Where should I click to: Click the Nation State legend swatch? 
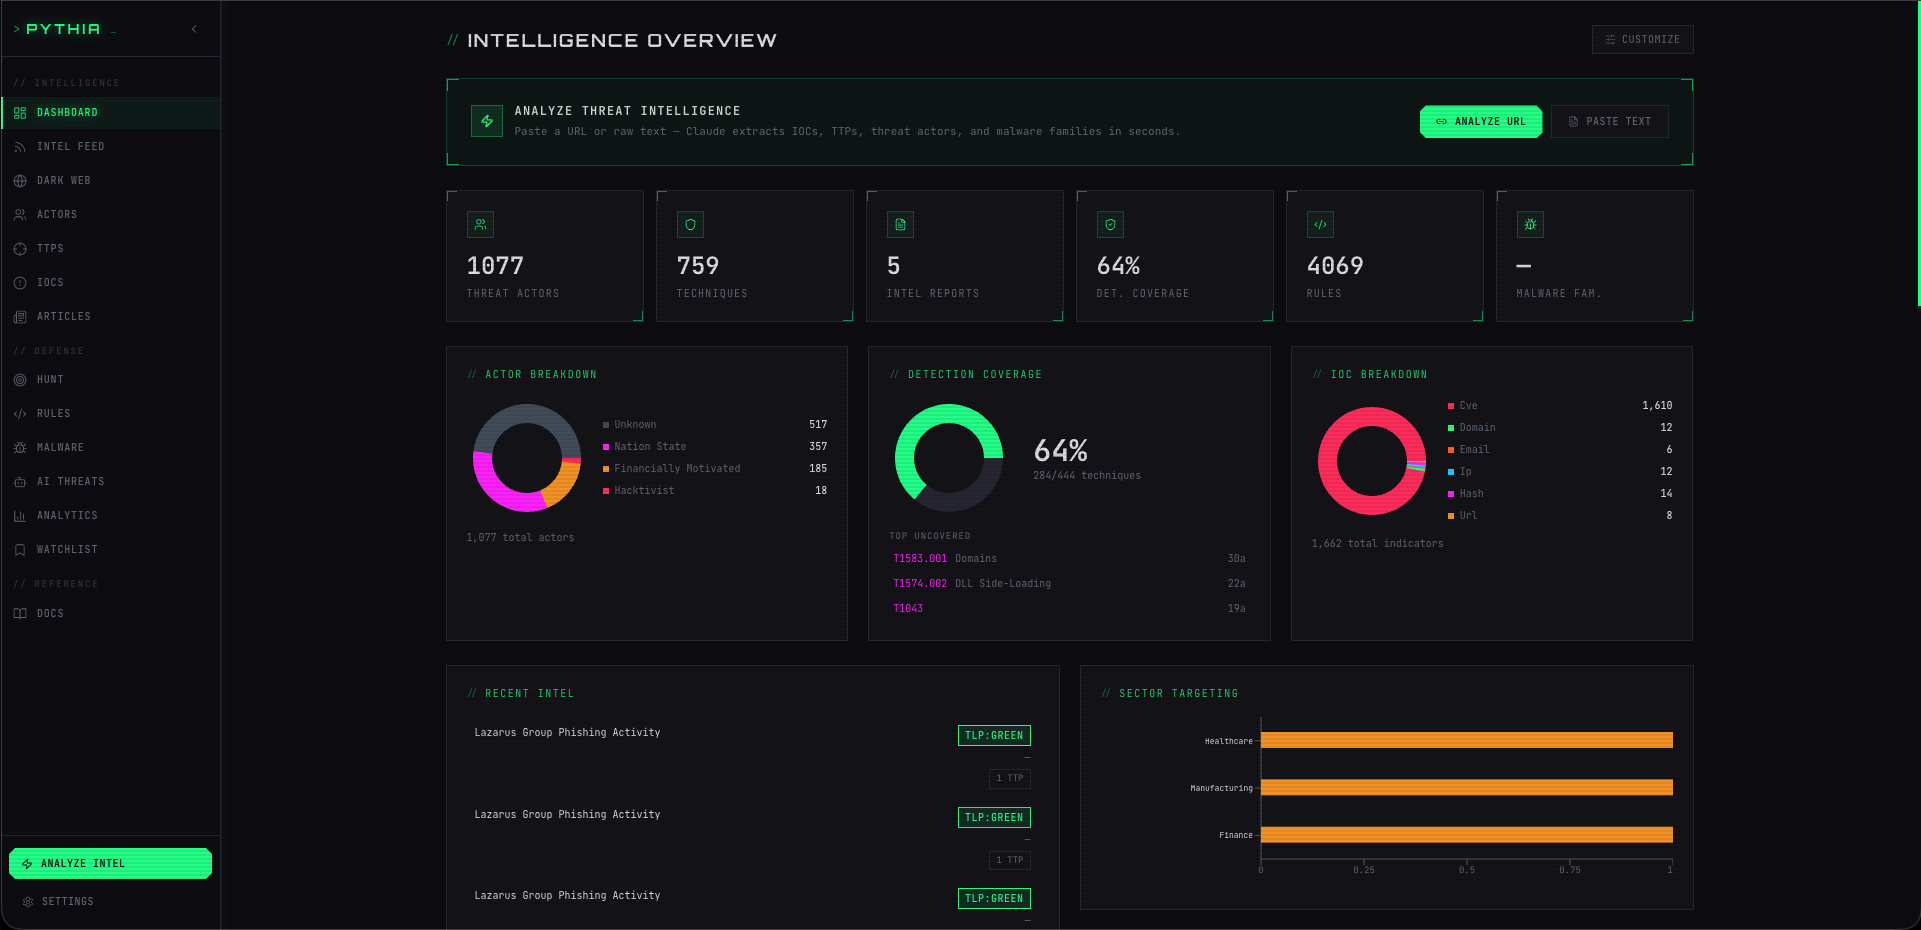pos(606,447)
